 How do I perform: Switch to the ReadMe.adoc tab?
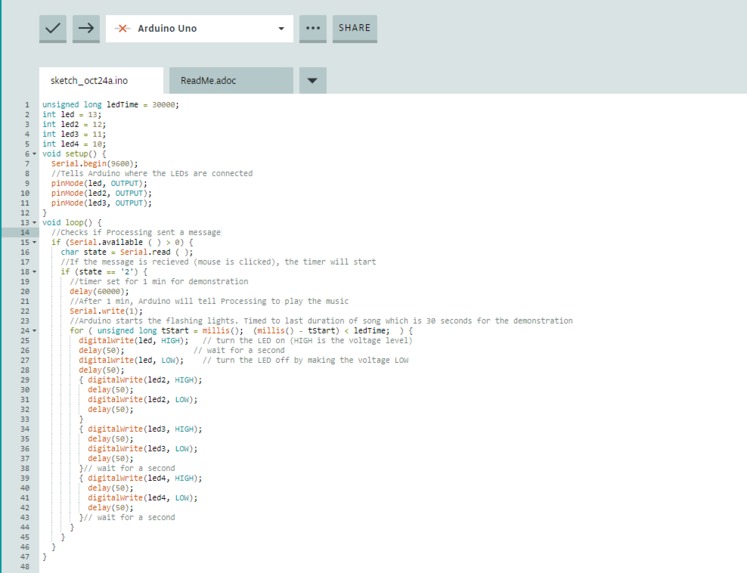click(231, 80)
